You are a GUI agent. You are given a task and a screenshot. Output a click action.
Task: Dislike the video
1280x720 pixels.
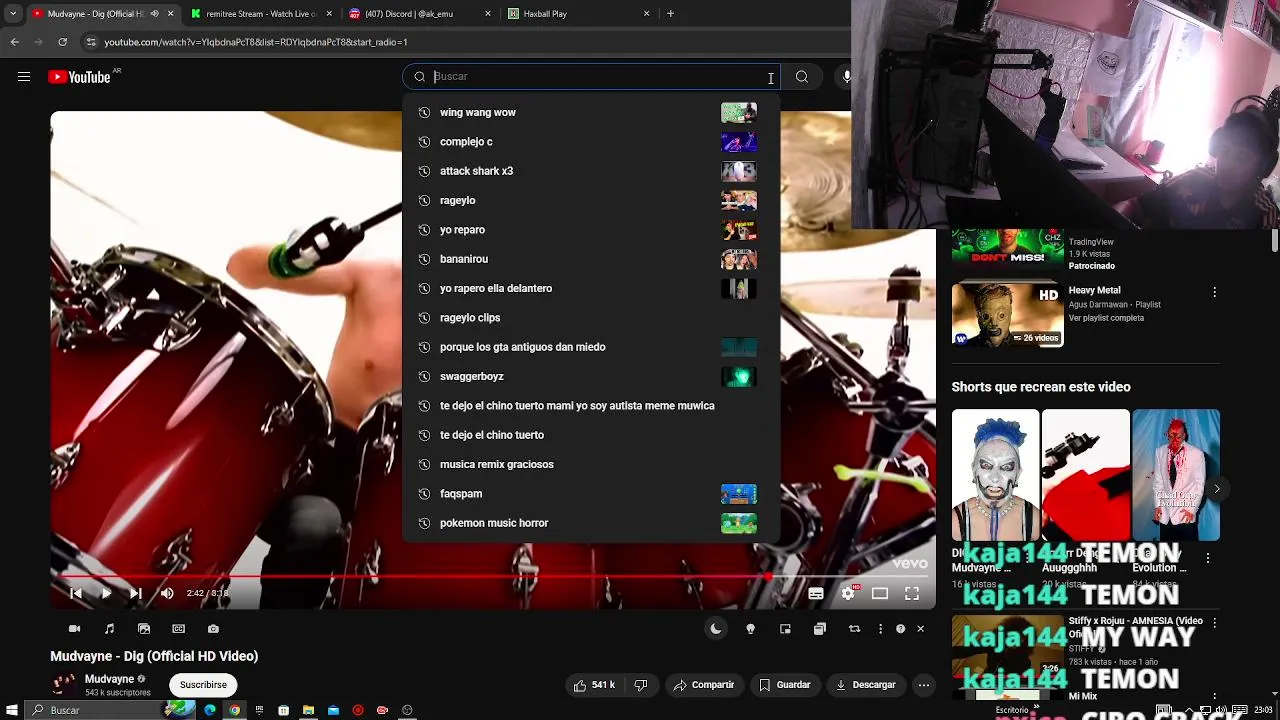[641, 685]
